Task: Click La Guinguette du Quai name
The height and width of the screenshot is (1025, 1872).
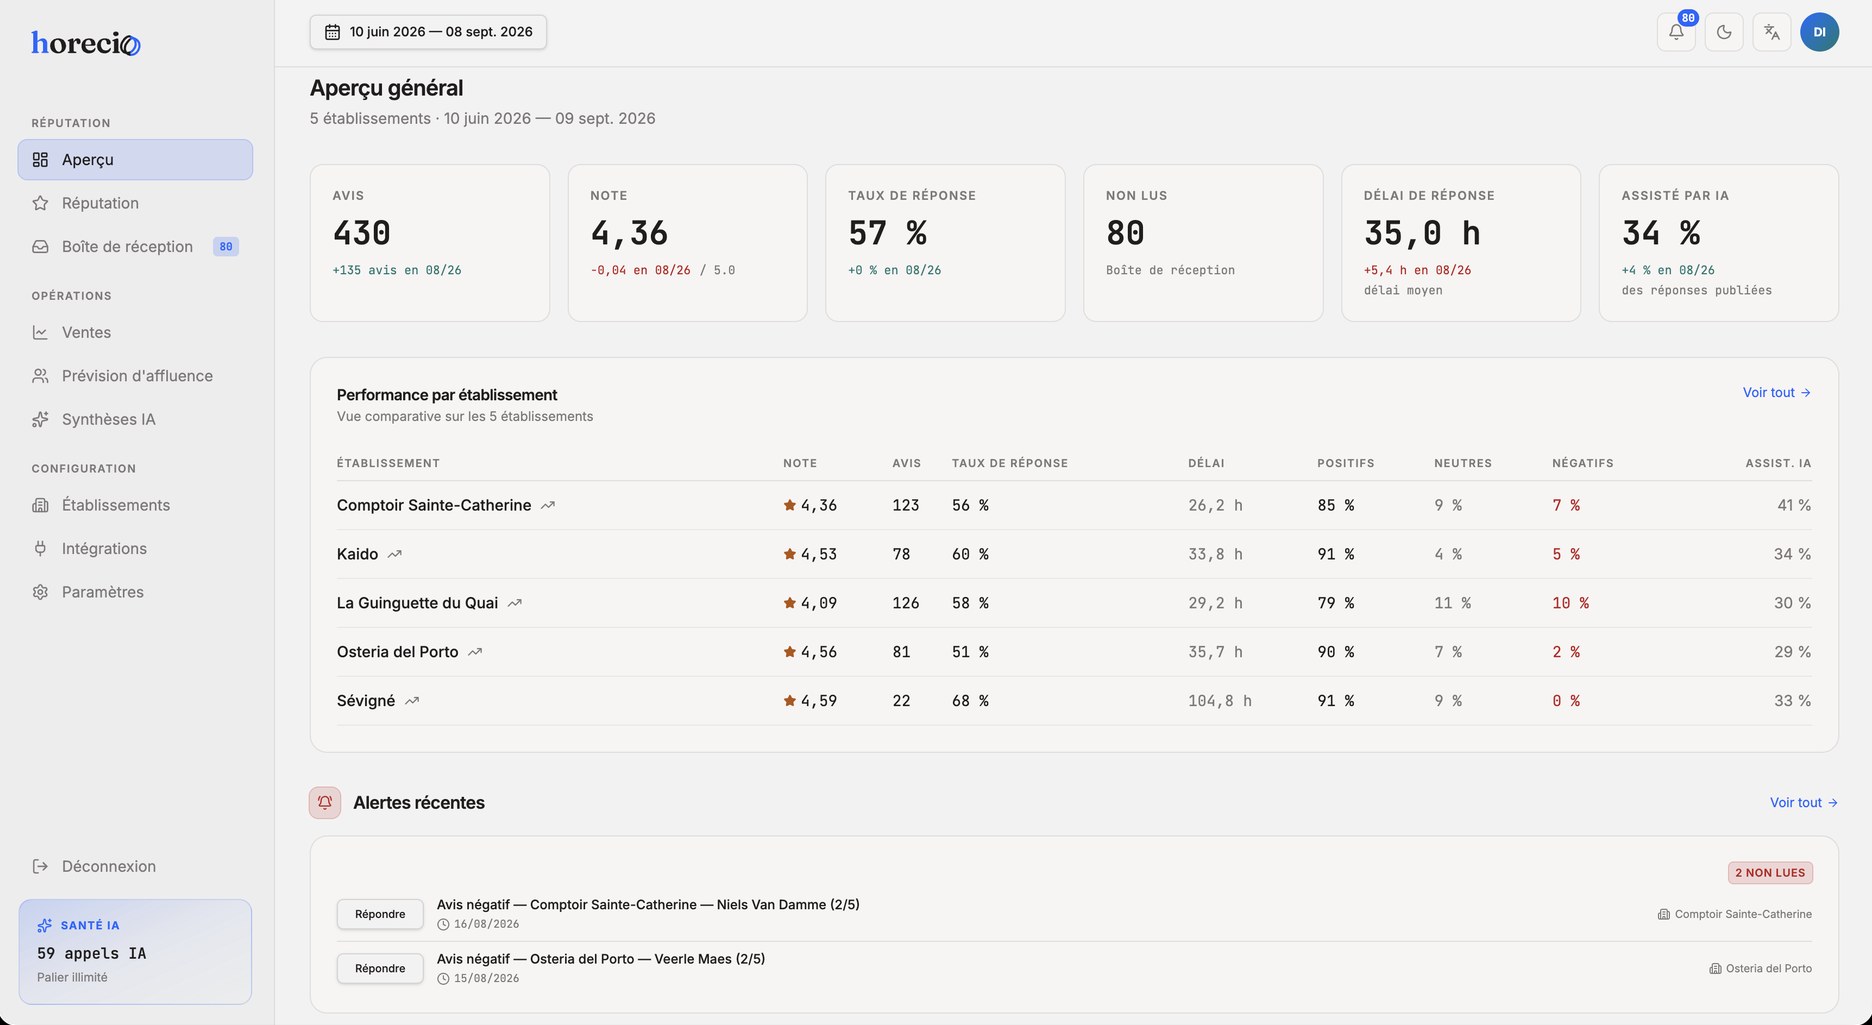Action: 417,603
